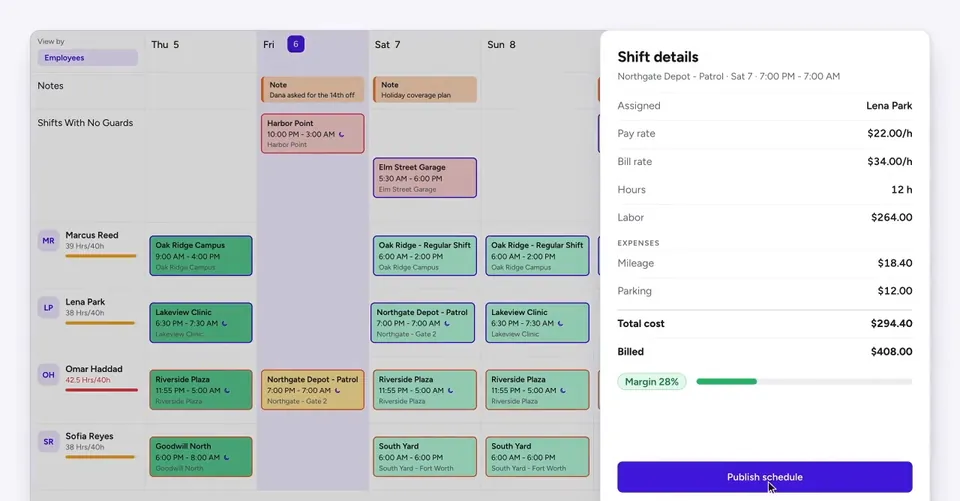Image resolution: width=960 pixels, height=501 pixels.
Task: Click the Margin 28% badge
Action: [x=651, y=382]
